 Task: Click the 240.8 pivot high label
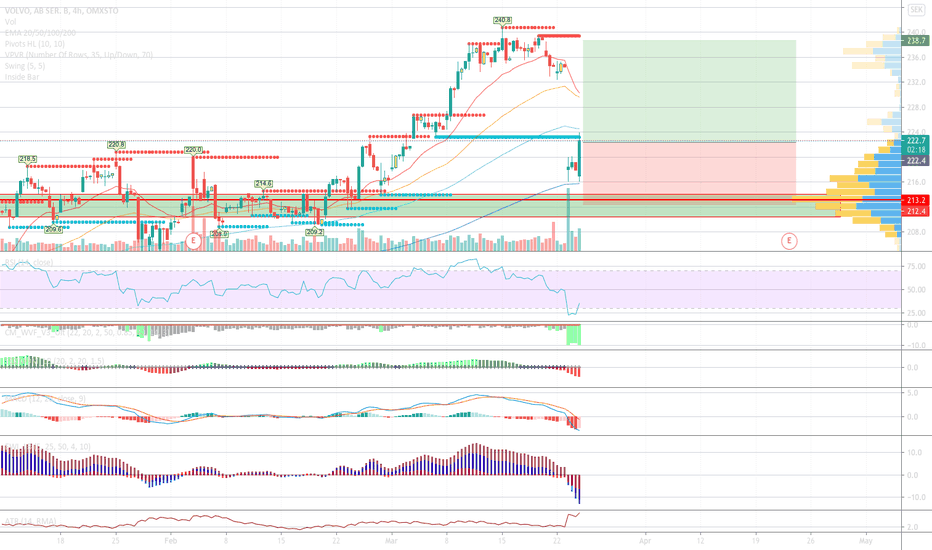[x=502, y=20]
